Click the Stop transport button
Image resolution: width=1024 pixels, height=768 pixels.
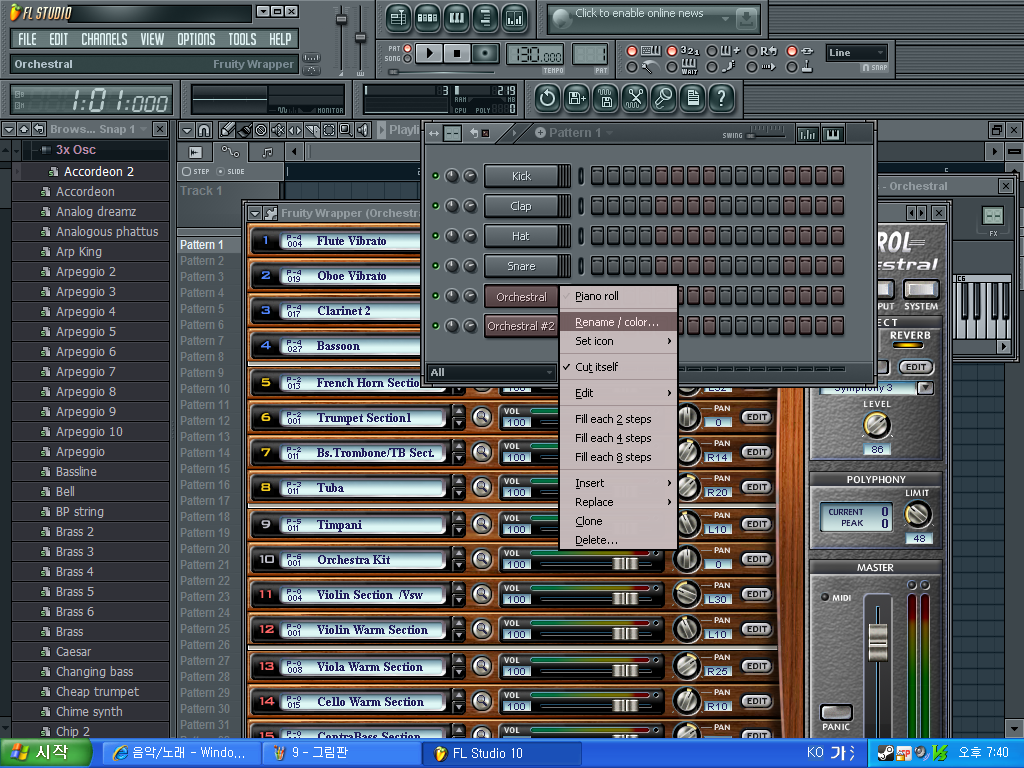(x=457, y=53)
